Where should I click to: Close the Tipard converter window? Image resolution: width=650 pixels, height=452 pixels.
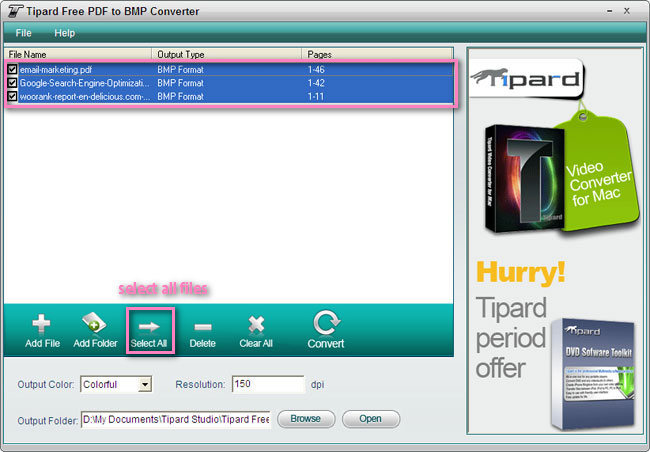(627, 11)
